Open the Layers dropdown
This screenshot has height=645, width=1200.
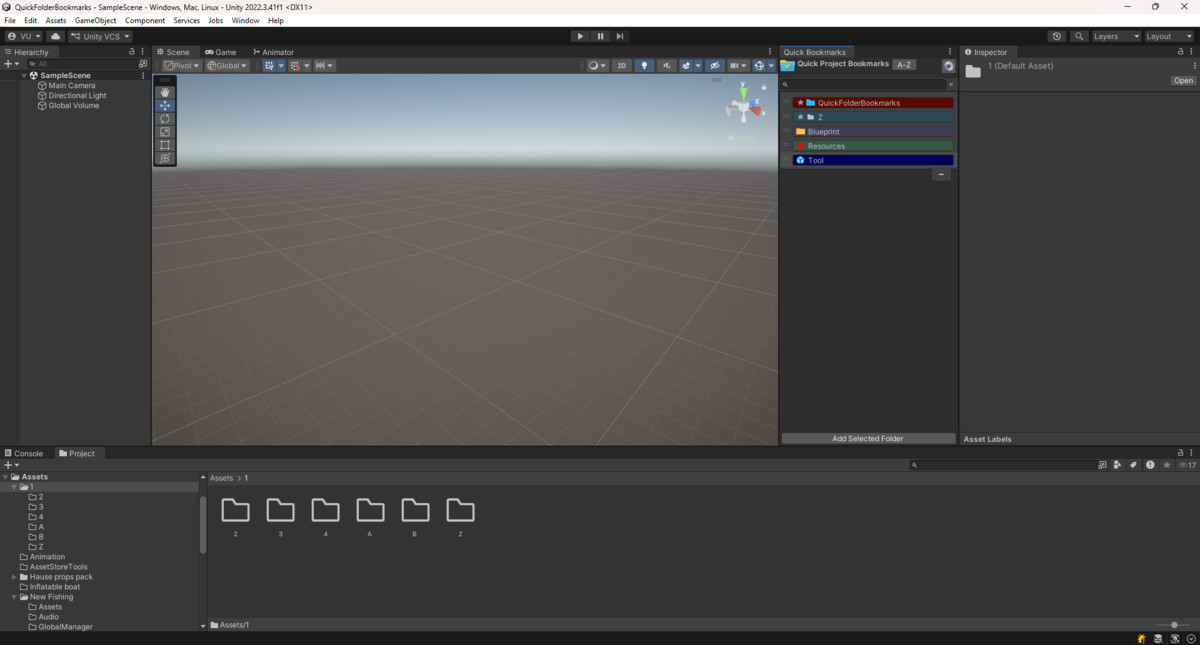(x=1116, y=36)
